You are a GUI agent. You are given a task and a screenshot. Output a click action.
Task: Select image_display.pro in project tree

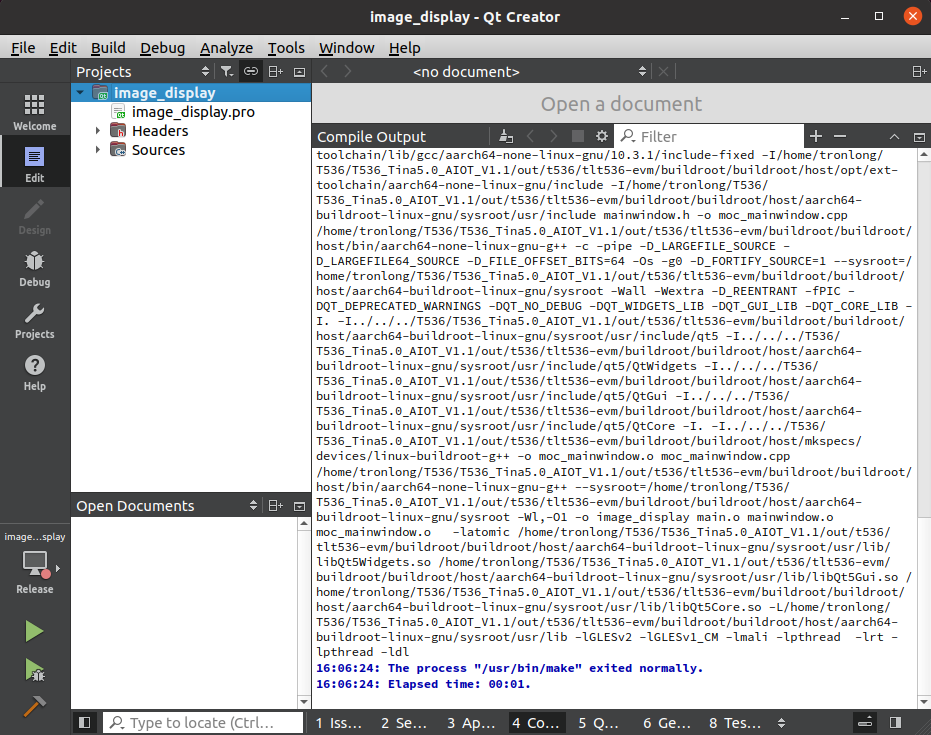(x=193, y=112)
